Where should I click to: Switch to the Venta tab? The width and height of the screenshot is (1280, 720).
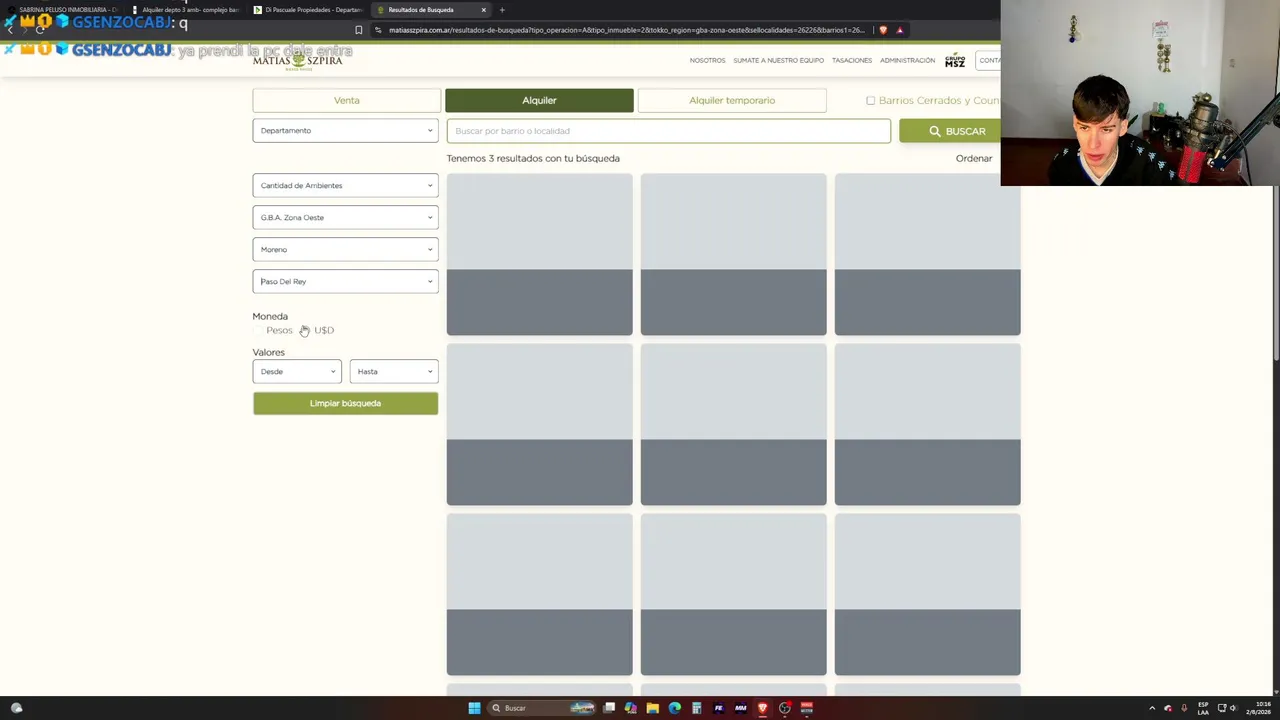(346, 100)
